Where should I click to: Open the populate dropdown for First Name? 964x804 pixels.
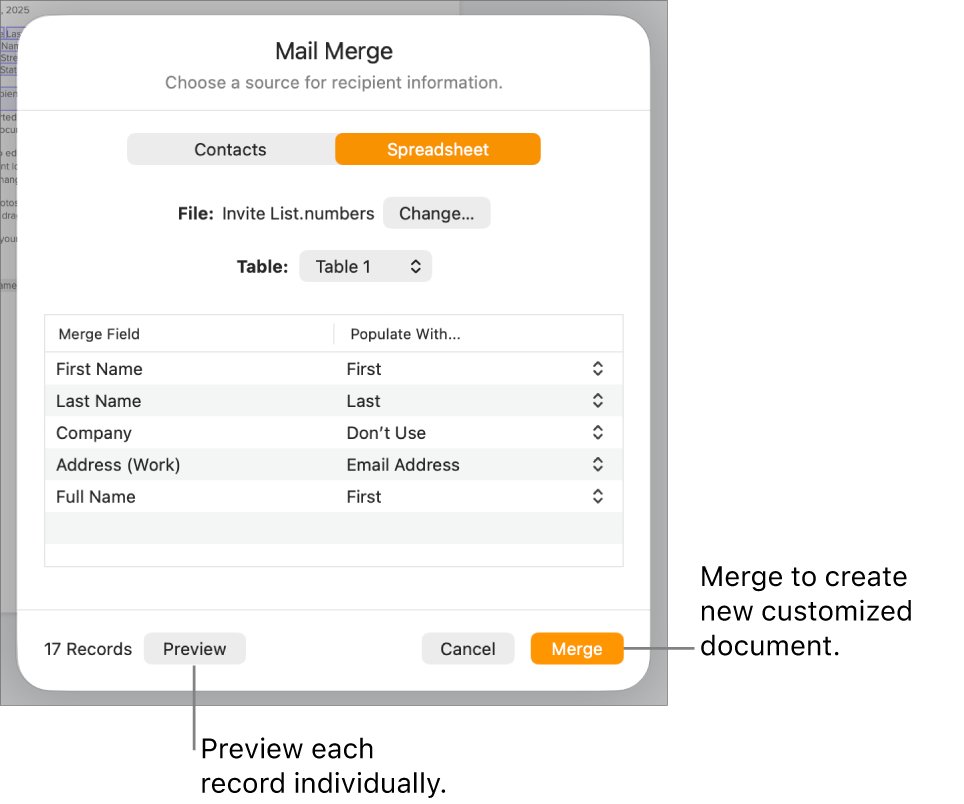tap(598, 368)
